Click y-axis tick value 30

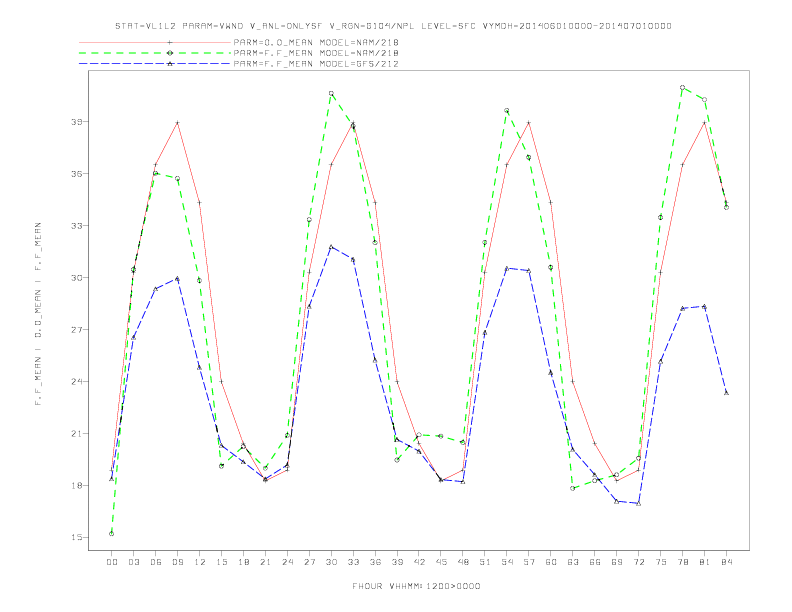(76, 278)
